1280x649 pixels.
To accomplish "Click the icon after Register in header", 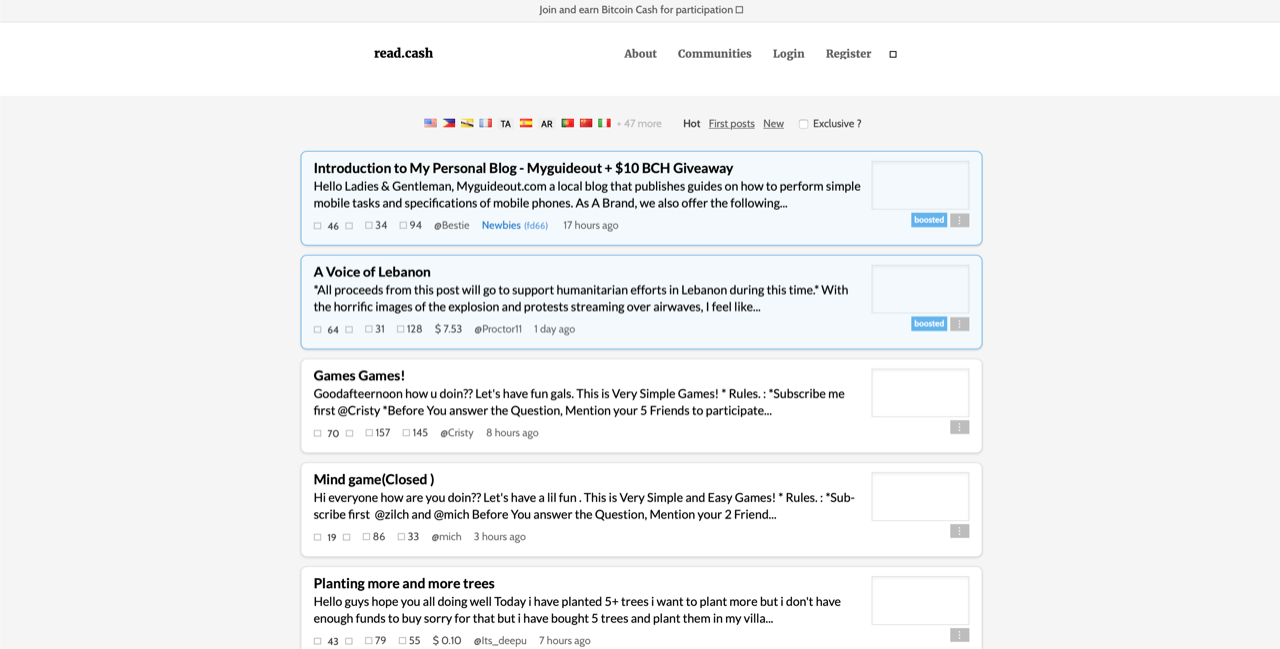I will point(893,54).
